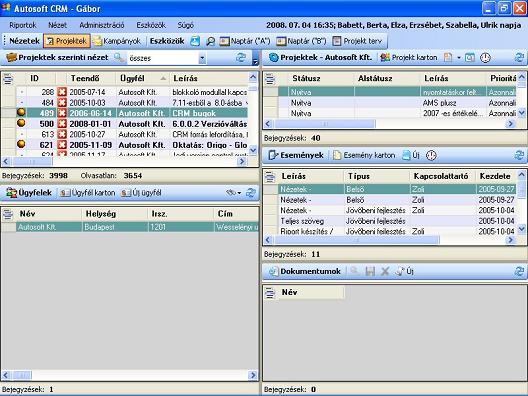The height and width of the screenshot is (396, 528).
Task: Add new document with Új
Action: (404, 271)
